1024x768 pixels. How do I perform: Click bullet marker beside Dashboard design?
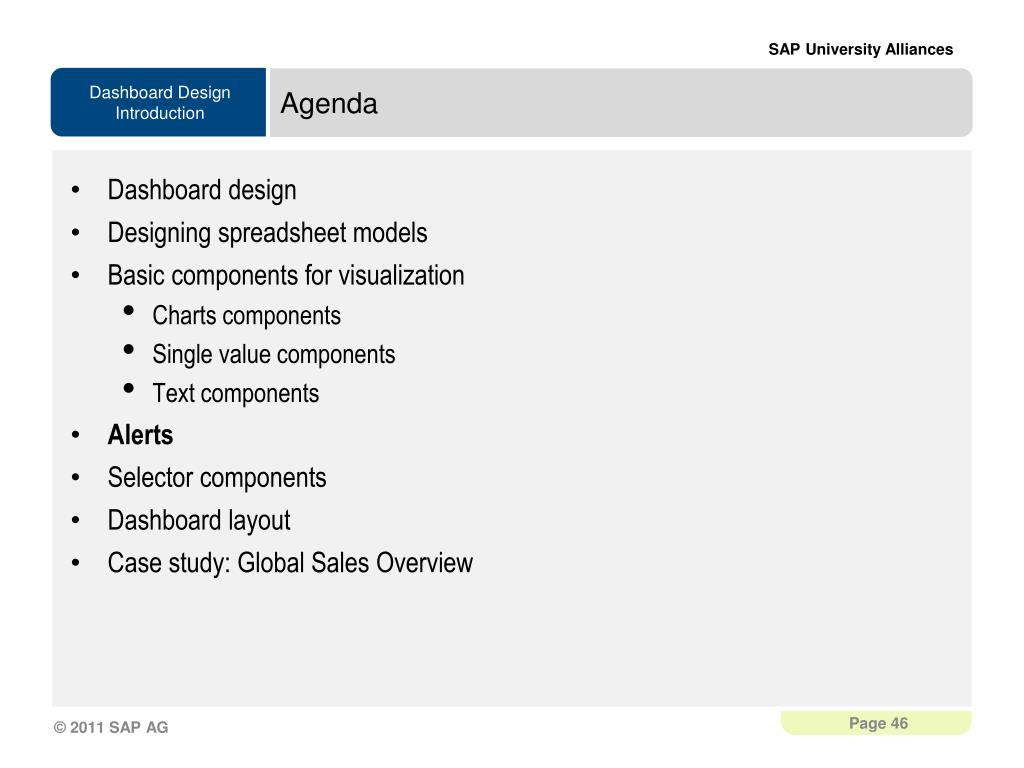coord(76,190)
